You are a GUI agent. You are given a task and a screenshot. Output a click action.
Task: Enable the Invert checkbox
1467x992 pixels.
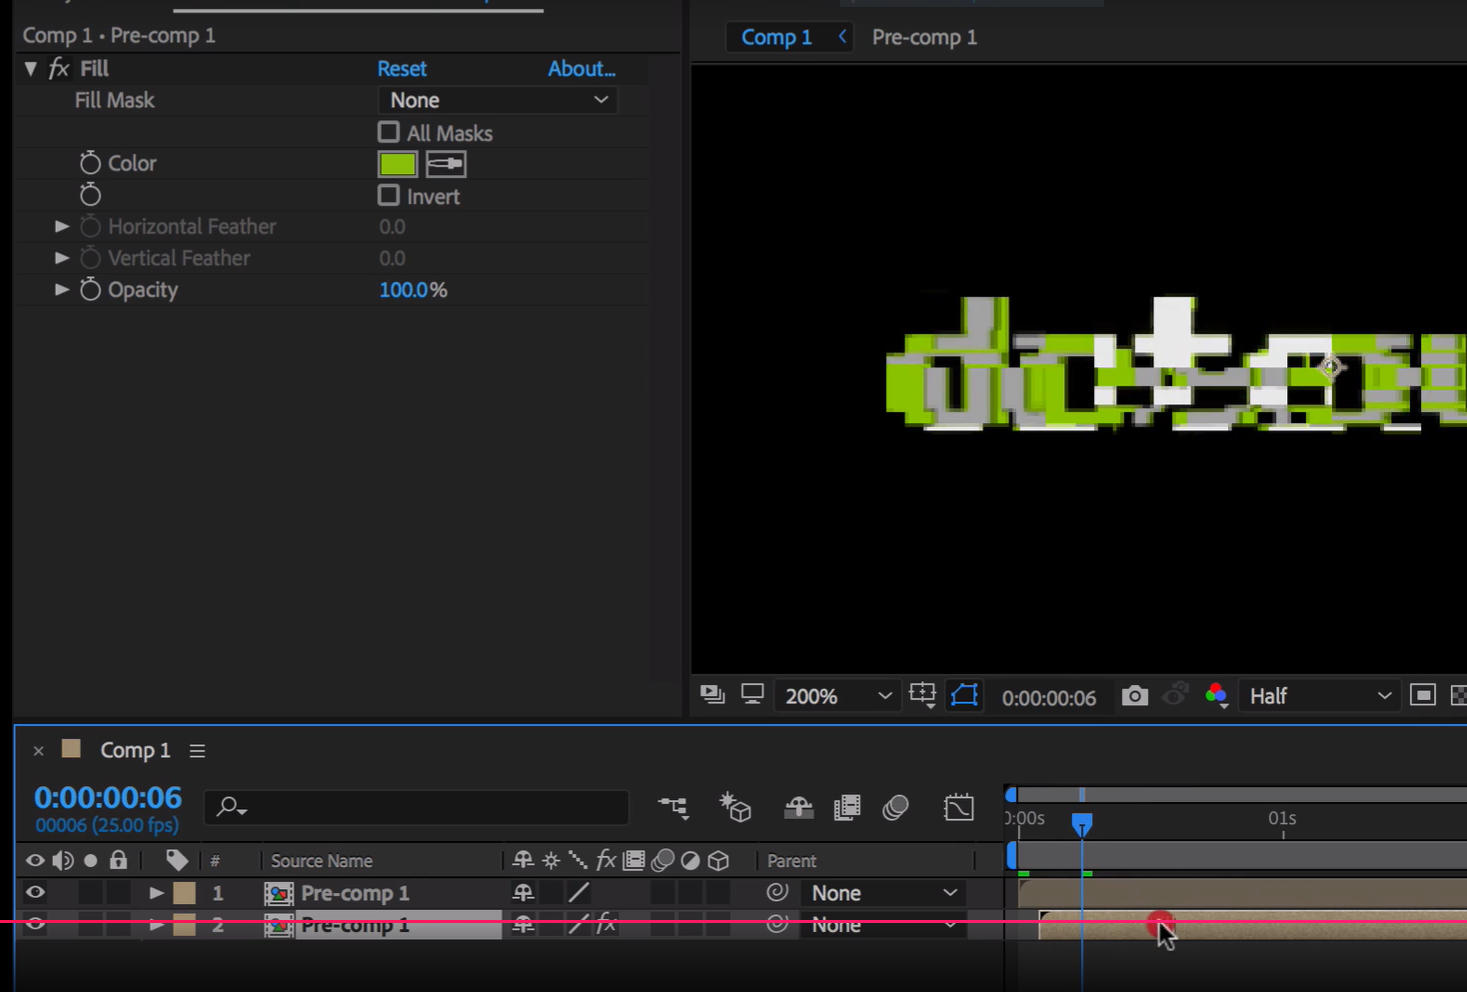click(x=388, y=195)
